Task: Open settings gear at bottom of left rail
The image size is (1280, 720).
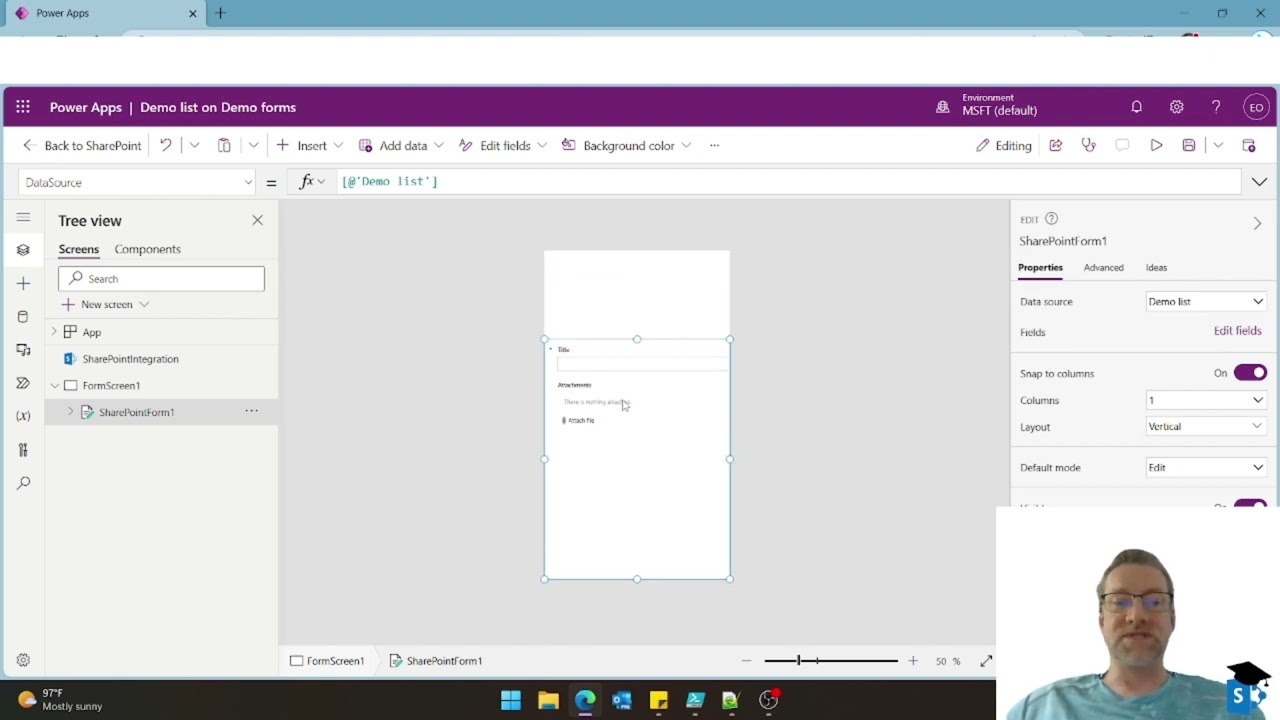Action: click(x=23, y=660)
